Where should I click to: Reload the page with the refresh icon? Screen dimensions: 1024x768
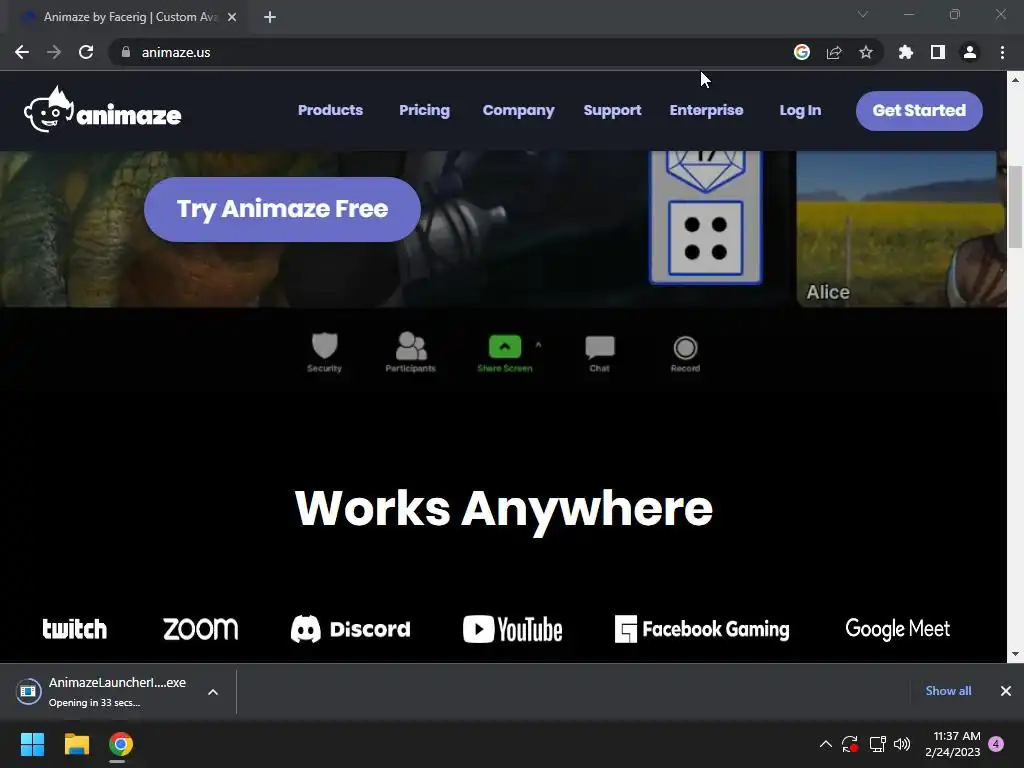pyautogui.click(x=86, y=52)
